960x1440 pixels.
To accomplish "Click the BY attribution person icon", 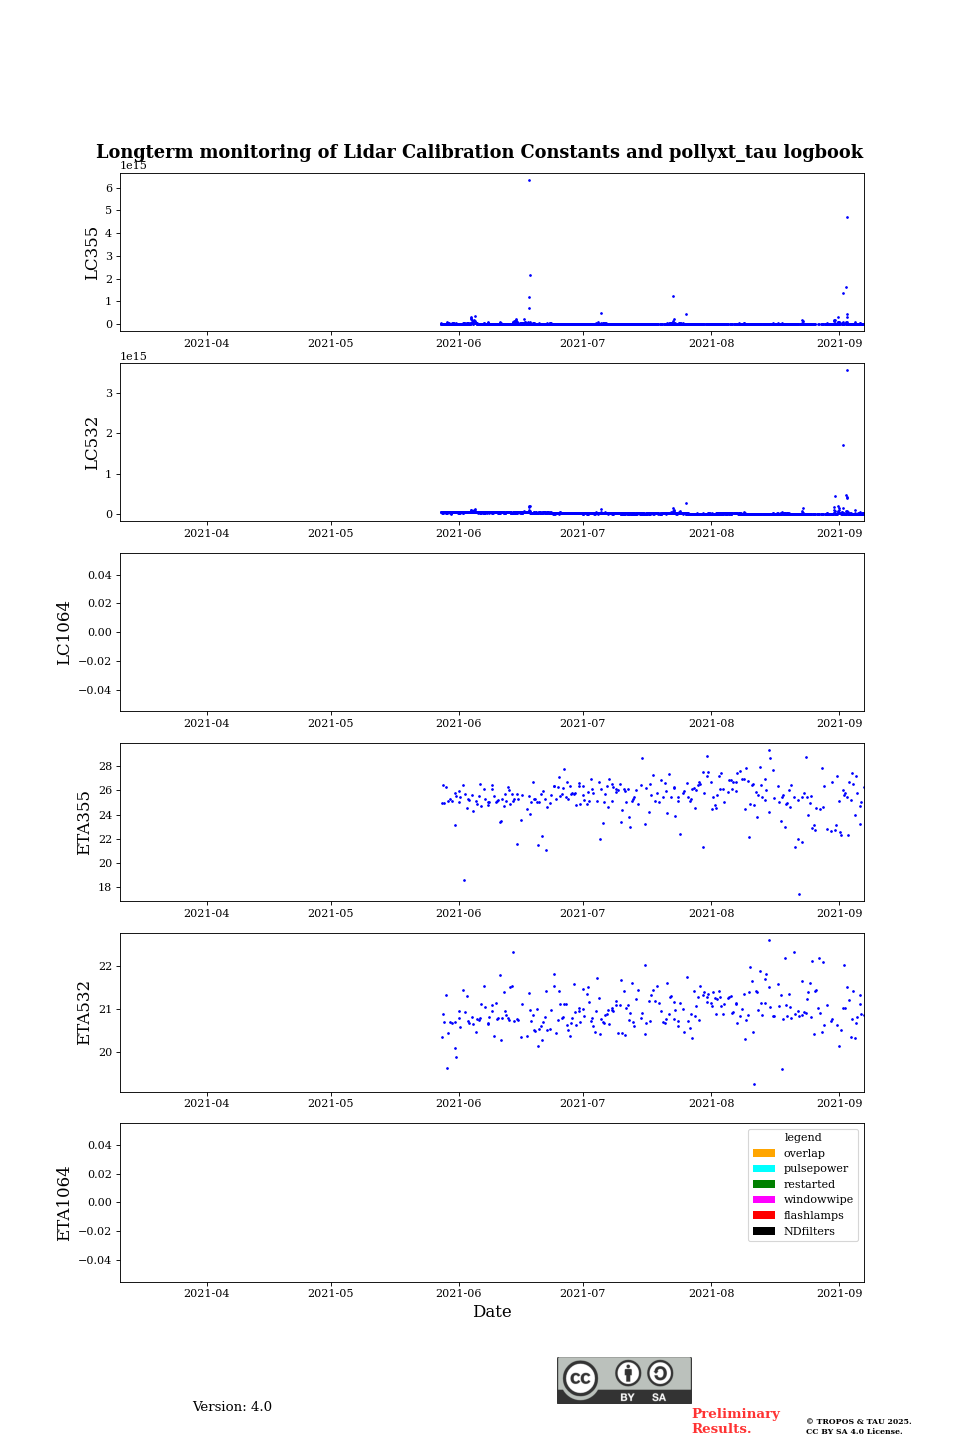I will (628, 1373).
